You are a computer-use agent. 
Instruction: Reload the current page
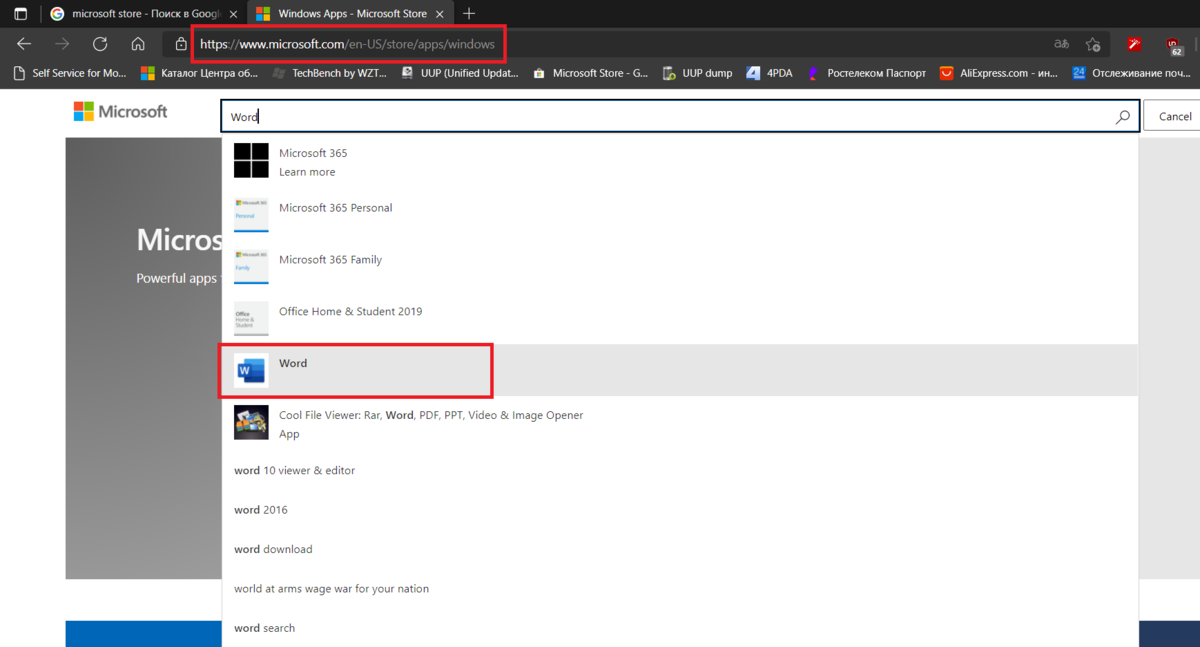point(100,44)
